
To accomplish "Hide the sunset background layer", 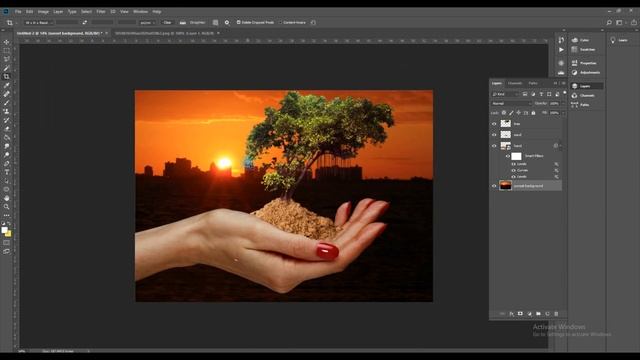I will (x=494, y=186).
